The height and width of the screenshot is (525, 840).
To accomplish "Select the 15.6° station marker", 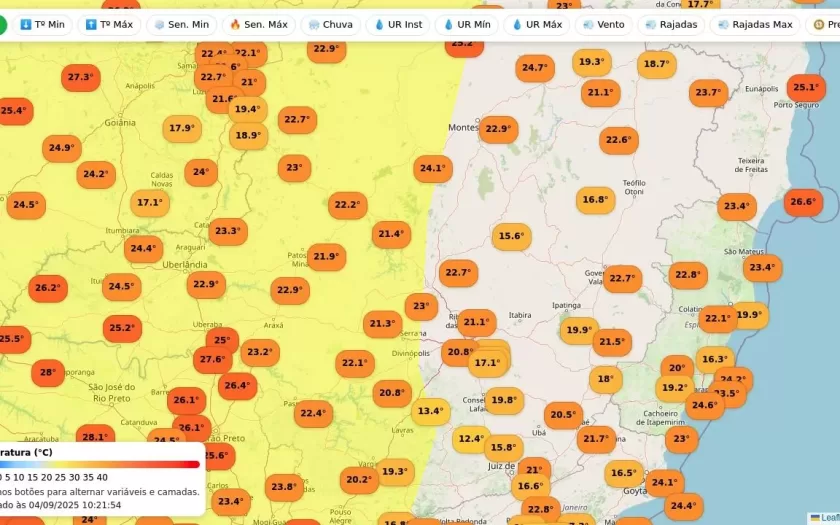I will [511, 237].
